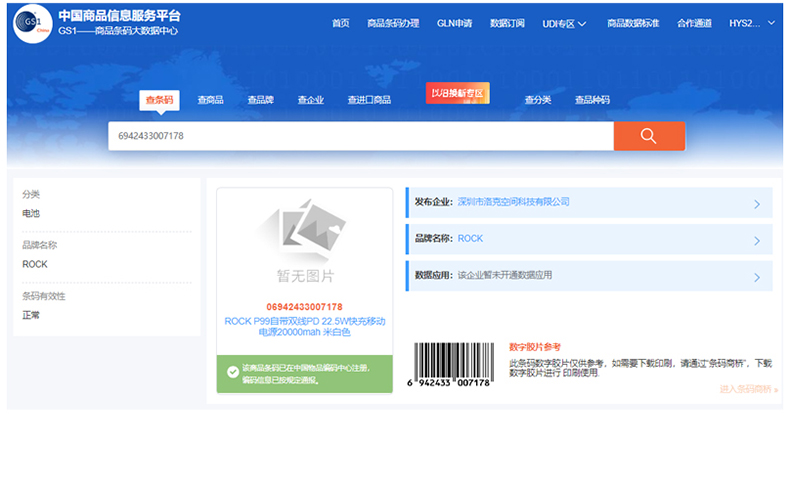Expand the 发布企业 row chevron
This screenshot has height=487, width=790.
[x=757, y=204]
